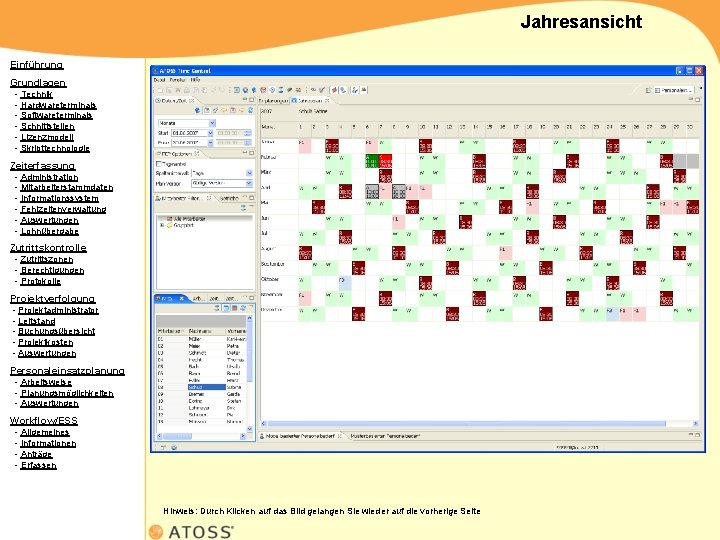Viewport: 720px width, 540px height.
Task: Minimize the Datum/Zeit panel
Action: (245, 100)
